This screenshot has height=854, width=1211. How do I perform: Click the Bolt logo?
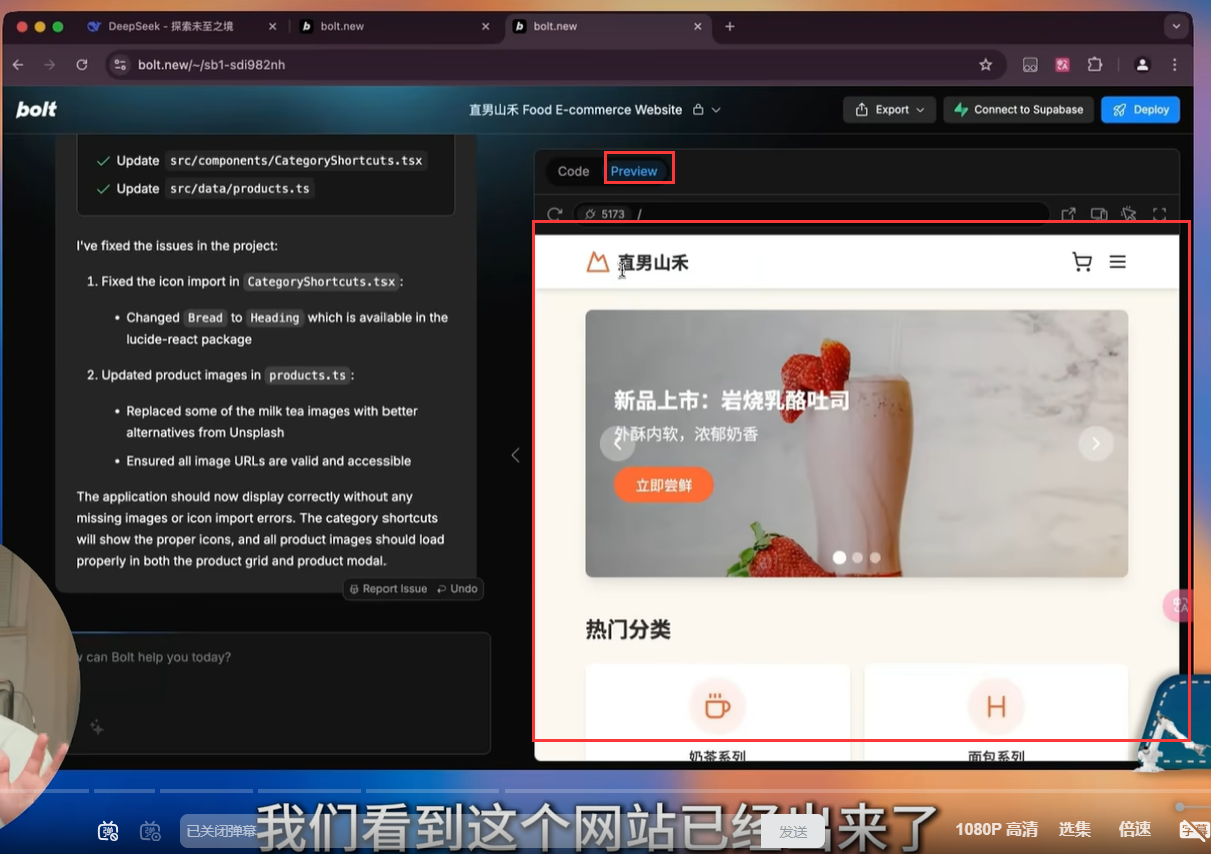[36, 110]
